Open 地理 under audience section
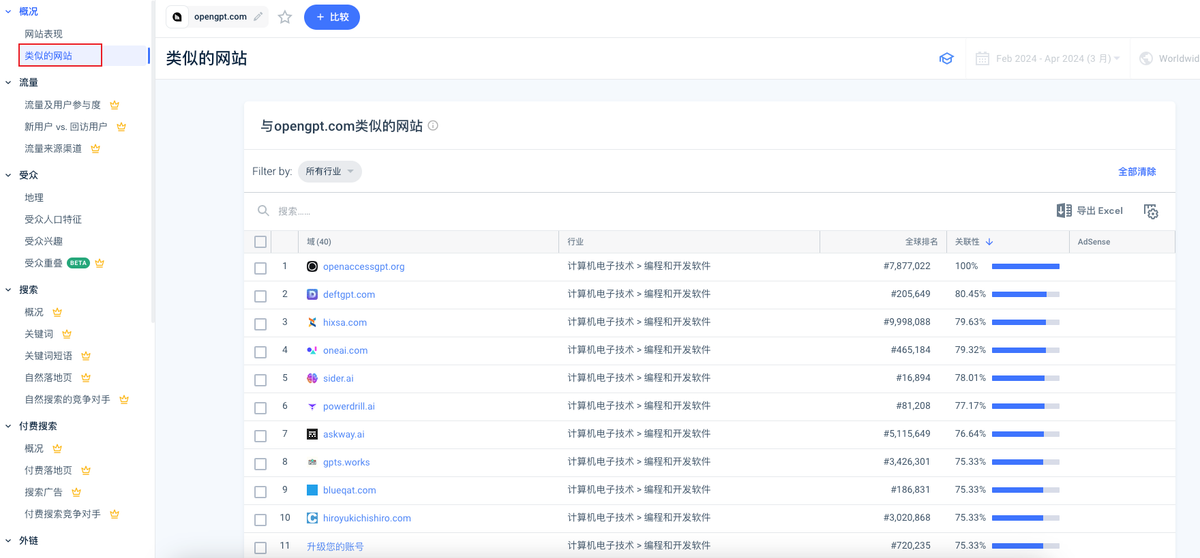Image resolution: width=1200 pixels, height=558 pixels. (34, 198)
